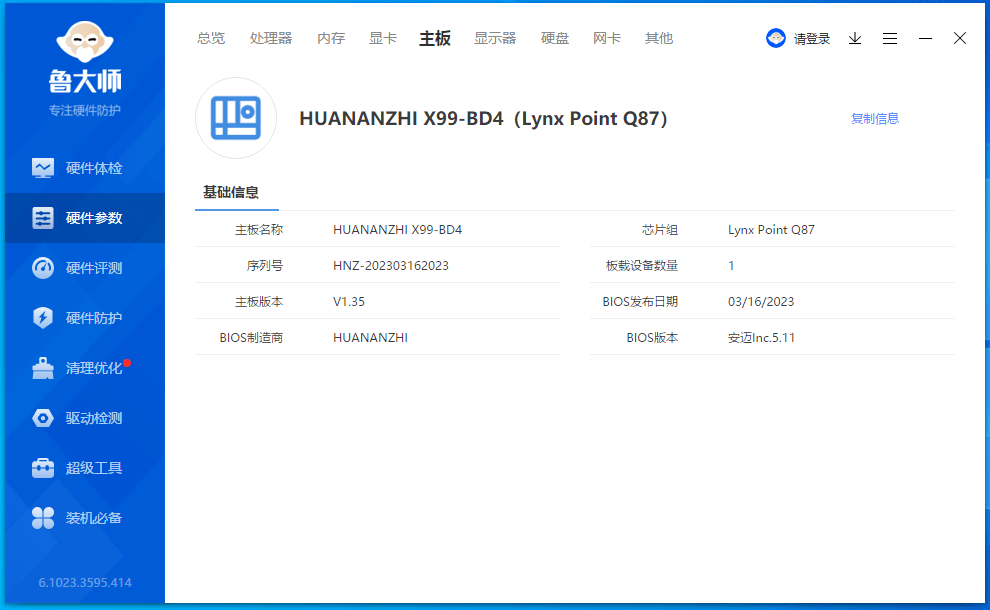990x610 pixels.
Task: Switch to 网卡 network card tab
Action: coord(607,39)
